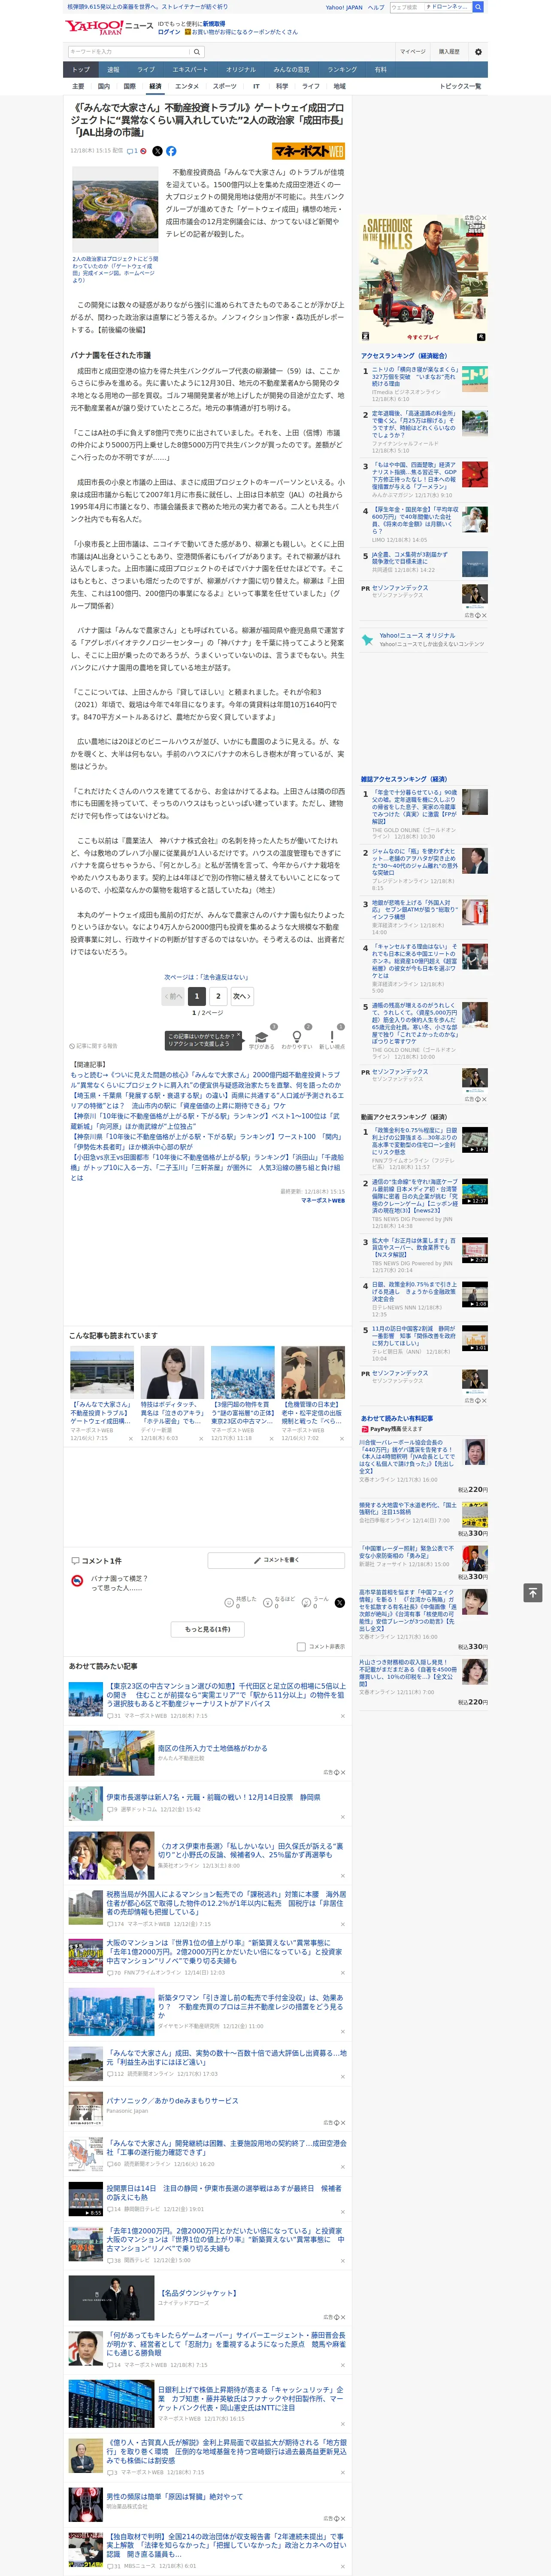
Task: Click the keyword search magnifier icon
Action: pos(197,51)
